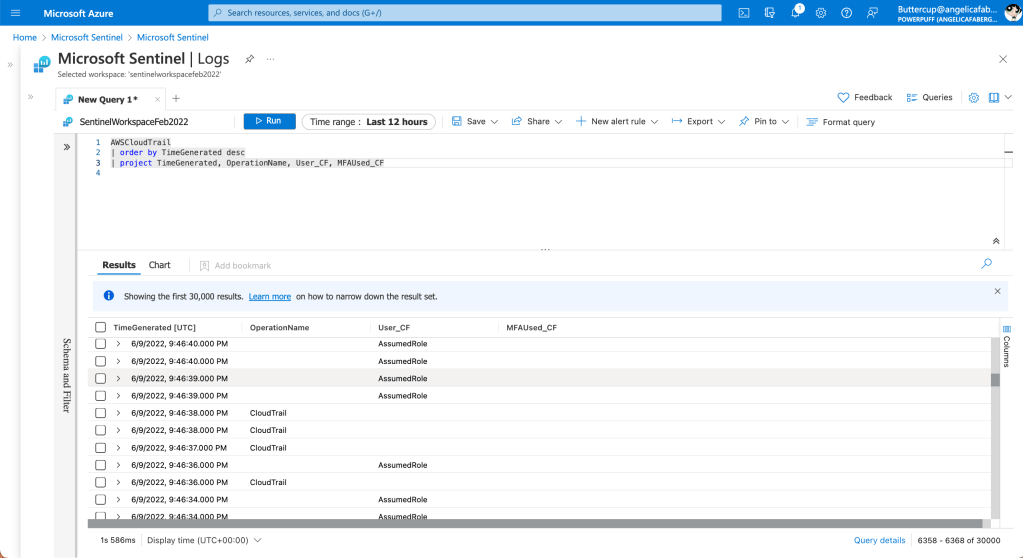
Task: Click the help question mark icon
Action: pos(846,13)
